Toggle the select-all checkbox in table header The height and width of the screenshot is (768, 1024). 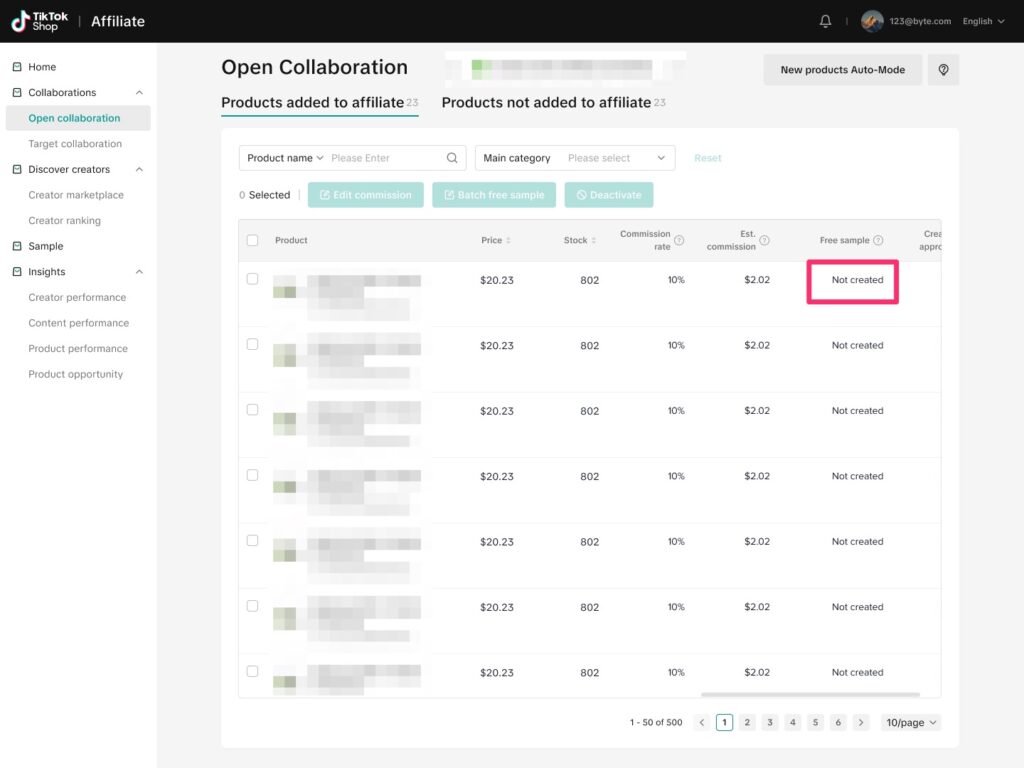(253, 240)
